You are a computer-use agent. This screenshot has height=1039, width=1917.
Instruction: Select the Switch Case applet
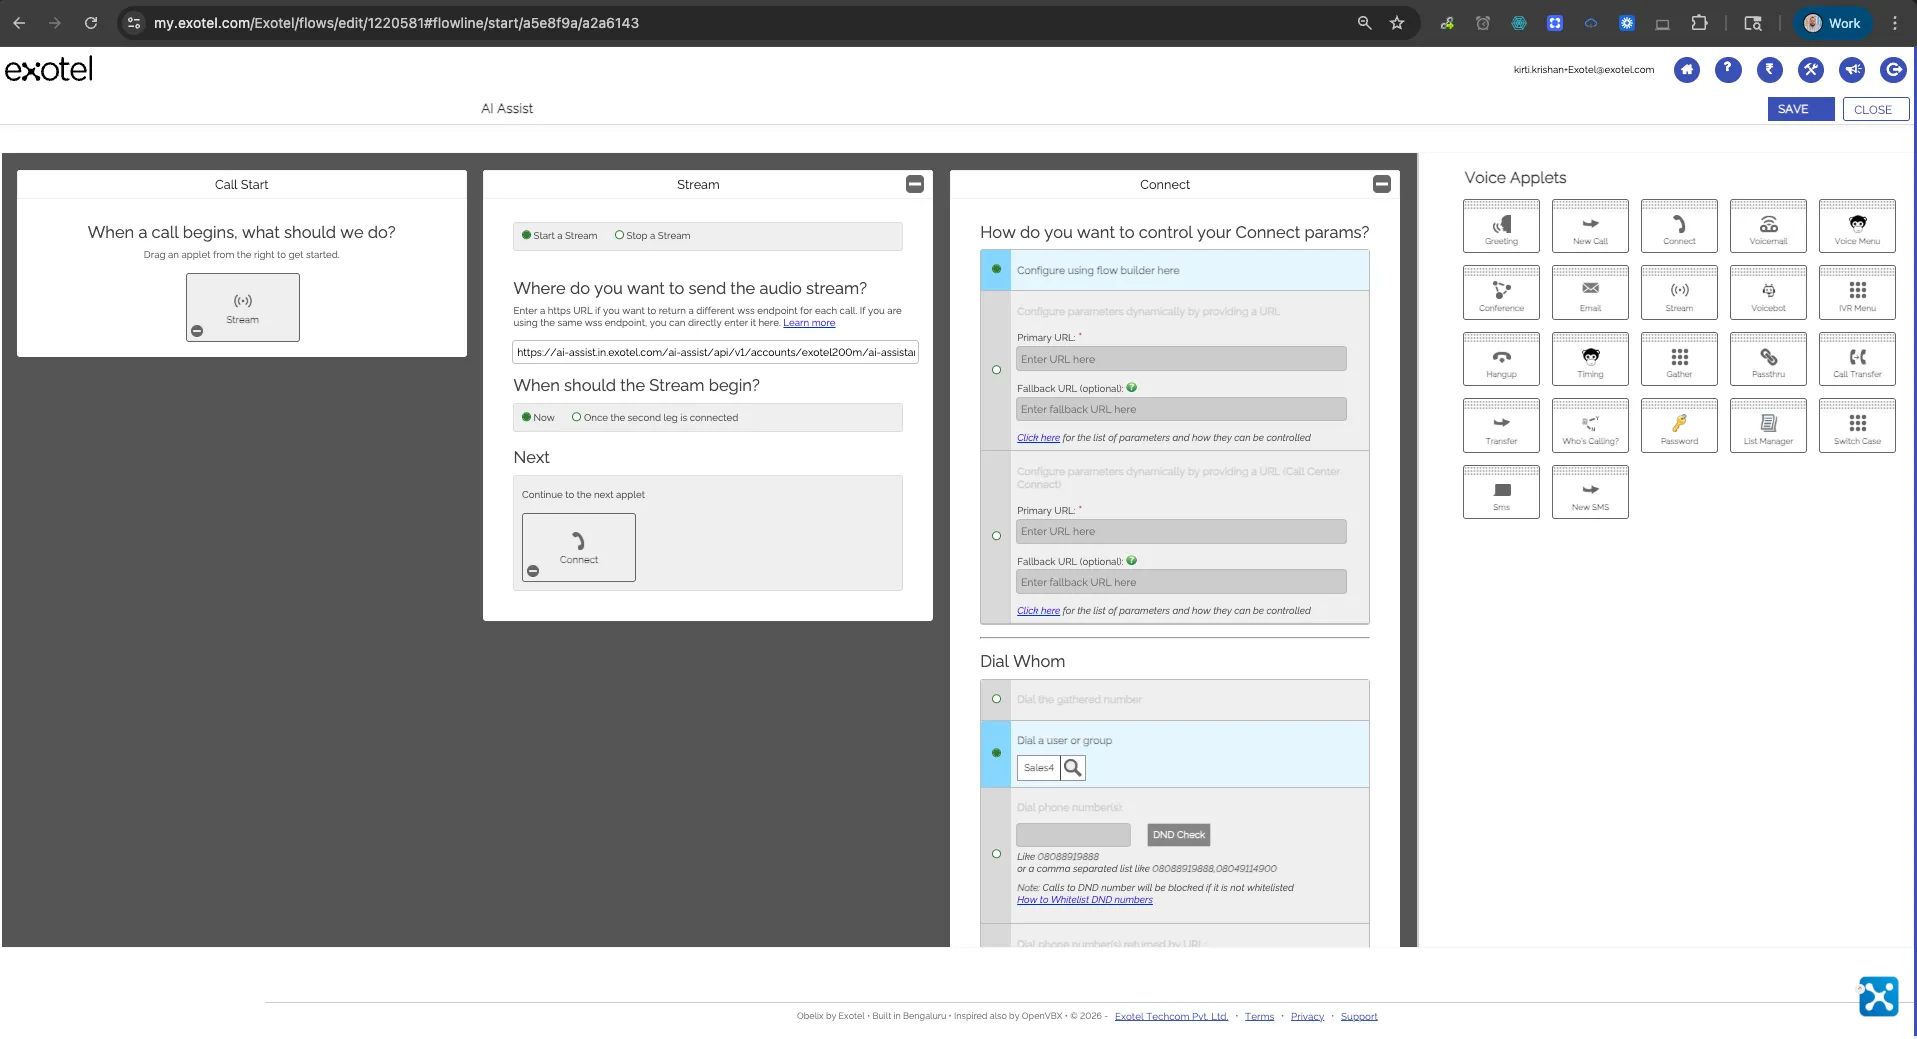click(1857, 426)
